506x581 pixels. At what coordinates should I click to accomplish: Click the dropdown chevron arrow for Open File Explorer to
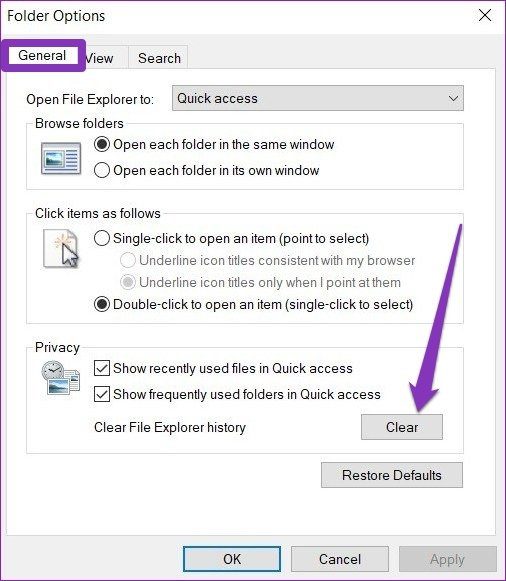(453, 99)
